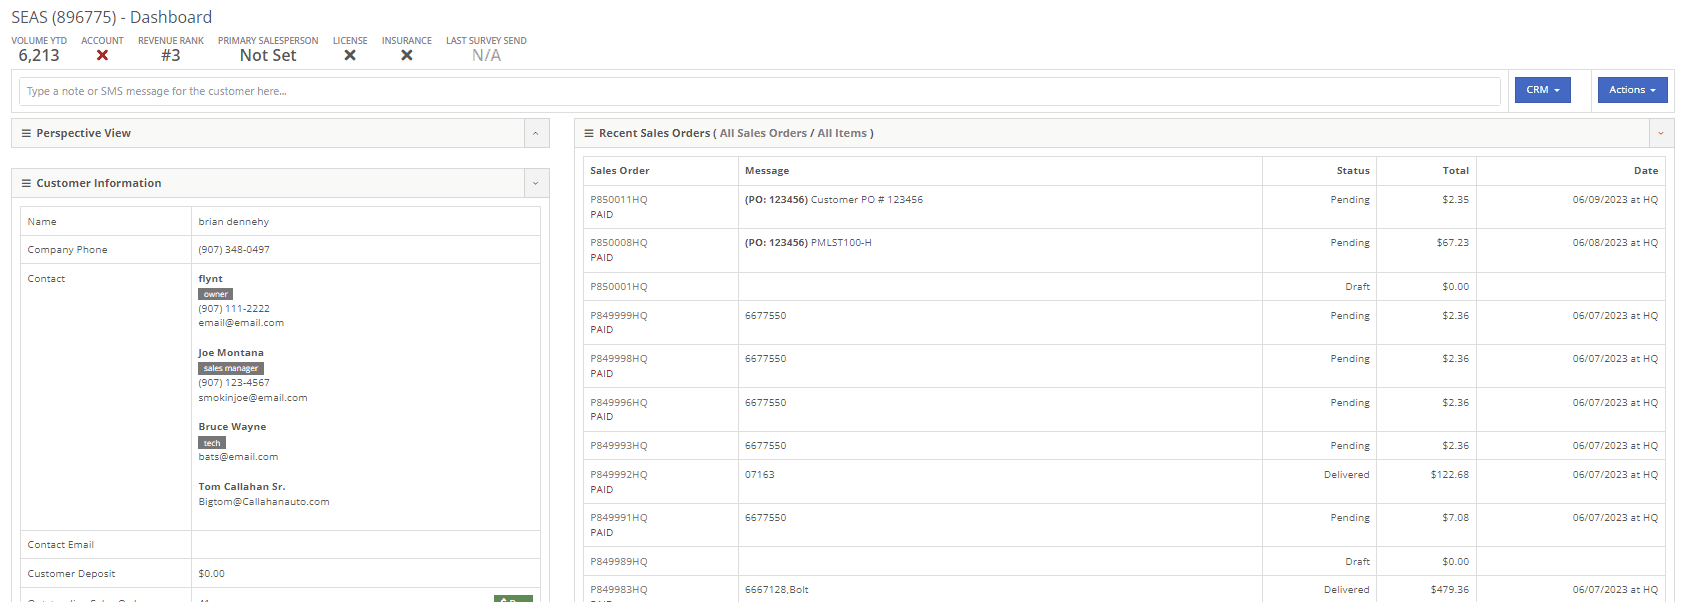Image resolution: width=1687 pixels, height=602 pixels.
Task: Click the contact name Bruce Wayne
Action: (232, 427)
